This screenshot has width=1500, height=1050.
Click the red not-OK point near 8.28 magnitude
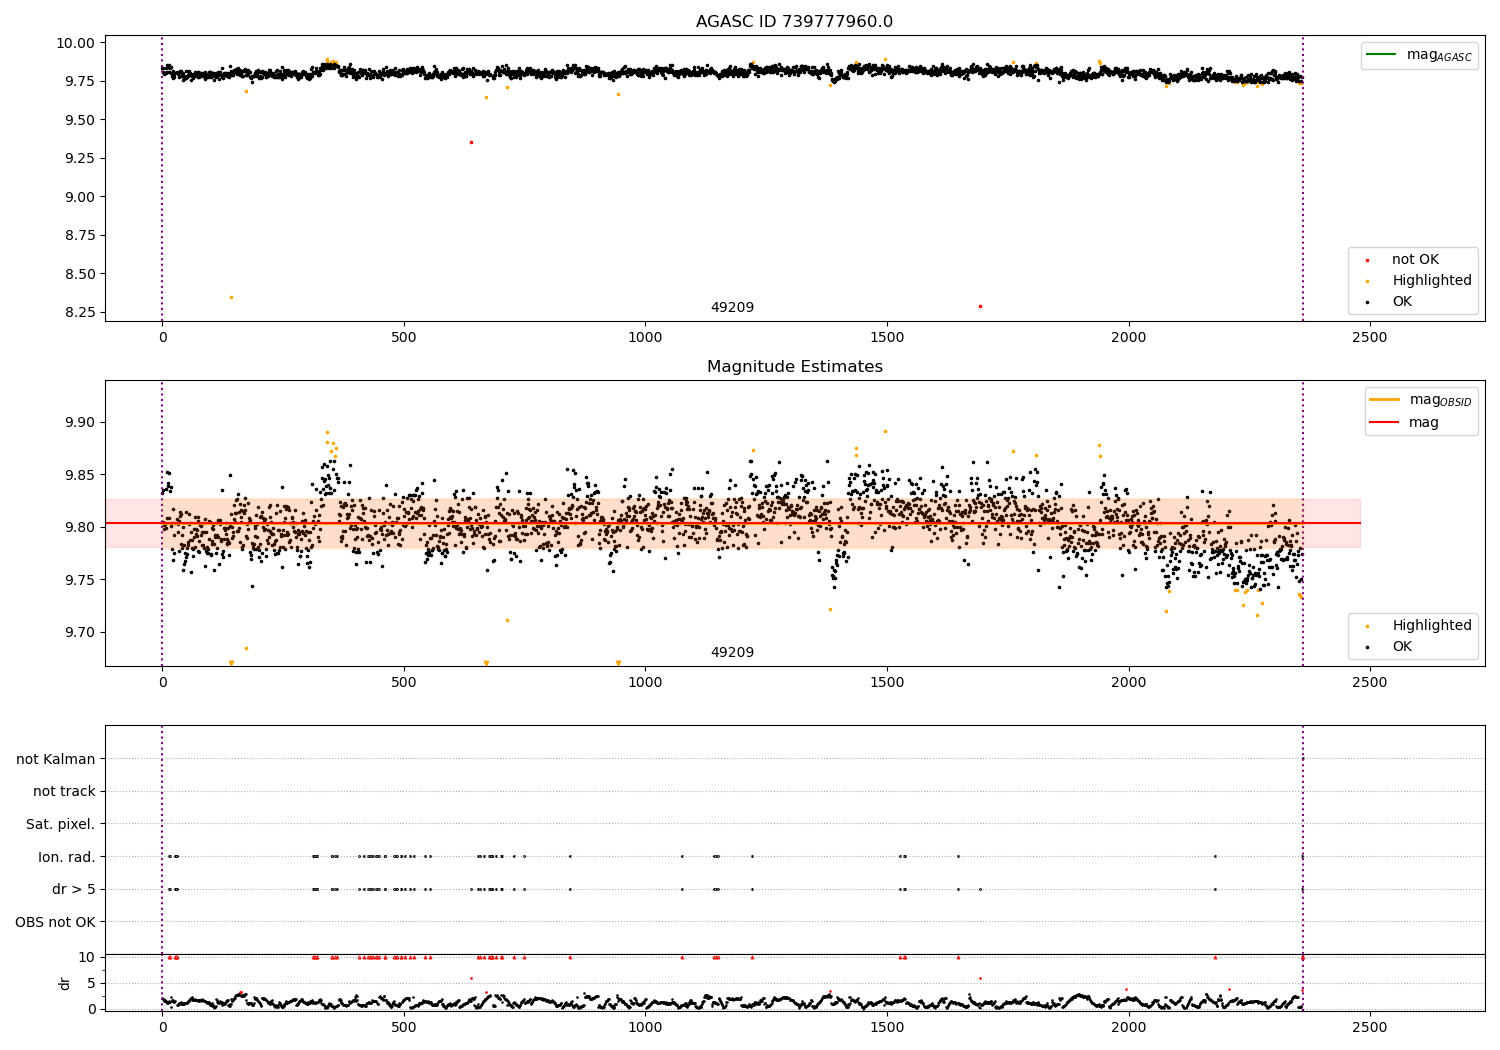coord(980,306)
